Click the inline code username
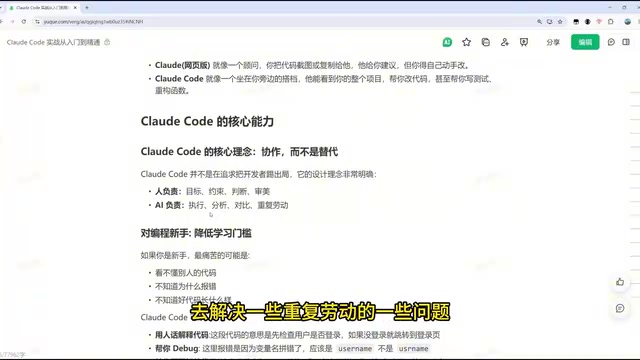Screen dimensions: 640x360 355,349
